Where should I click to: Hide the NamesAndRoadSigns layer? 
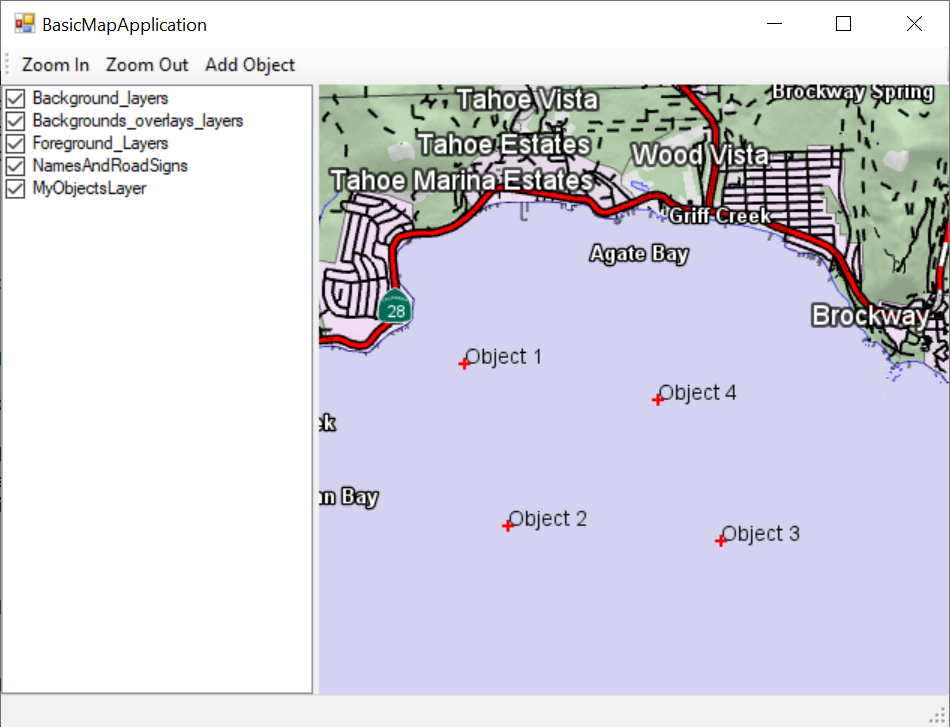click(x=16, y=166)
